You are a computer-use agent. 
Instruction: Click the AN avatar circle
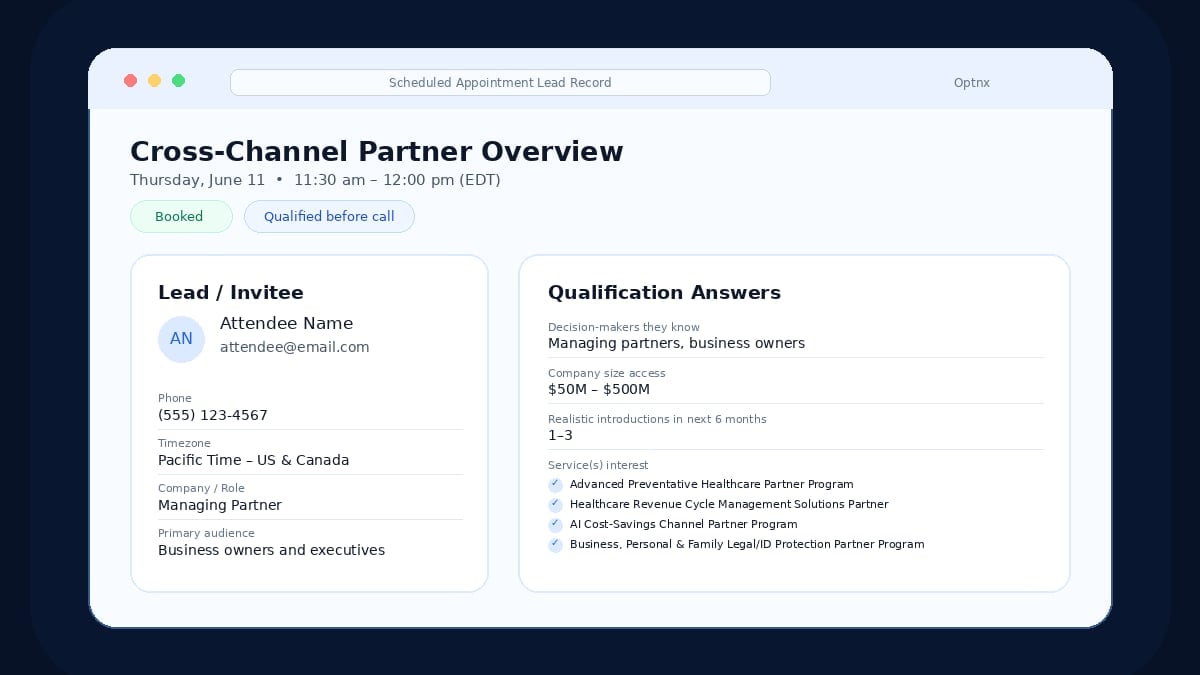[181, 339]
